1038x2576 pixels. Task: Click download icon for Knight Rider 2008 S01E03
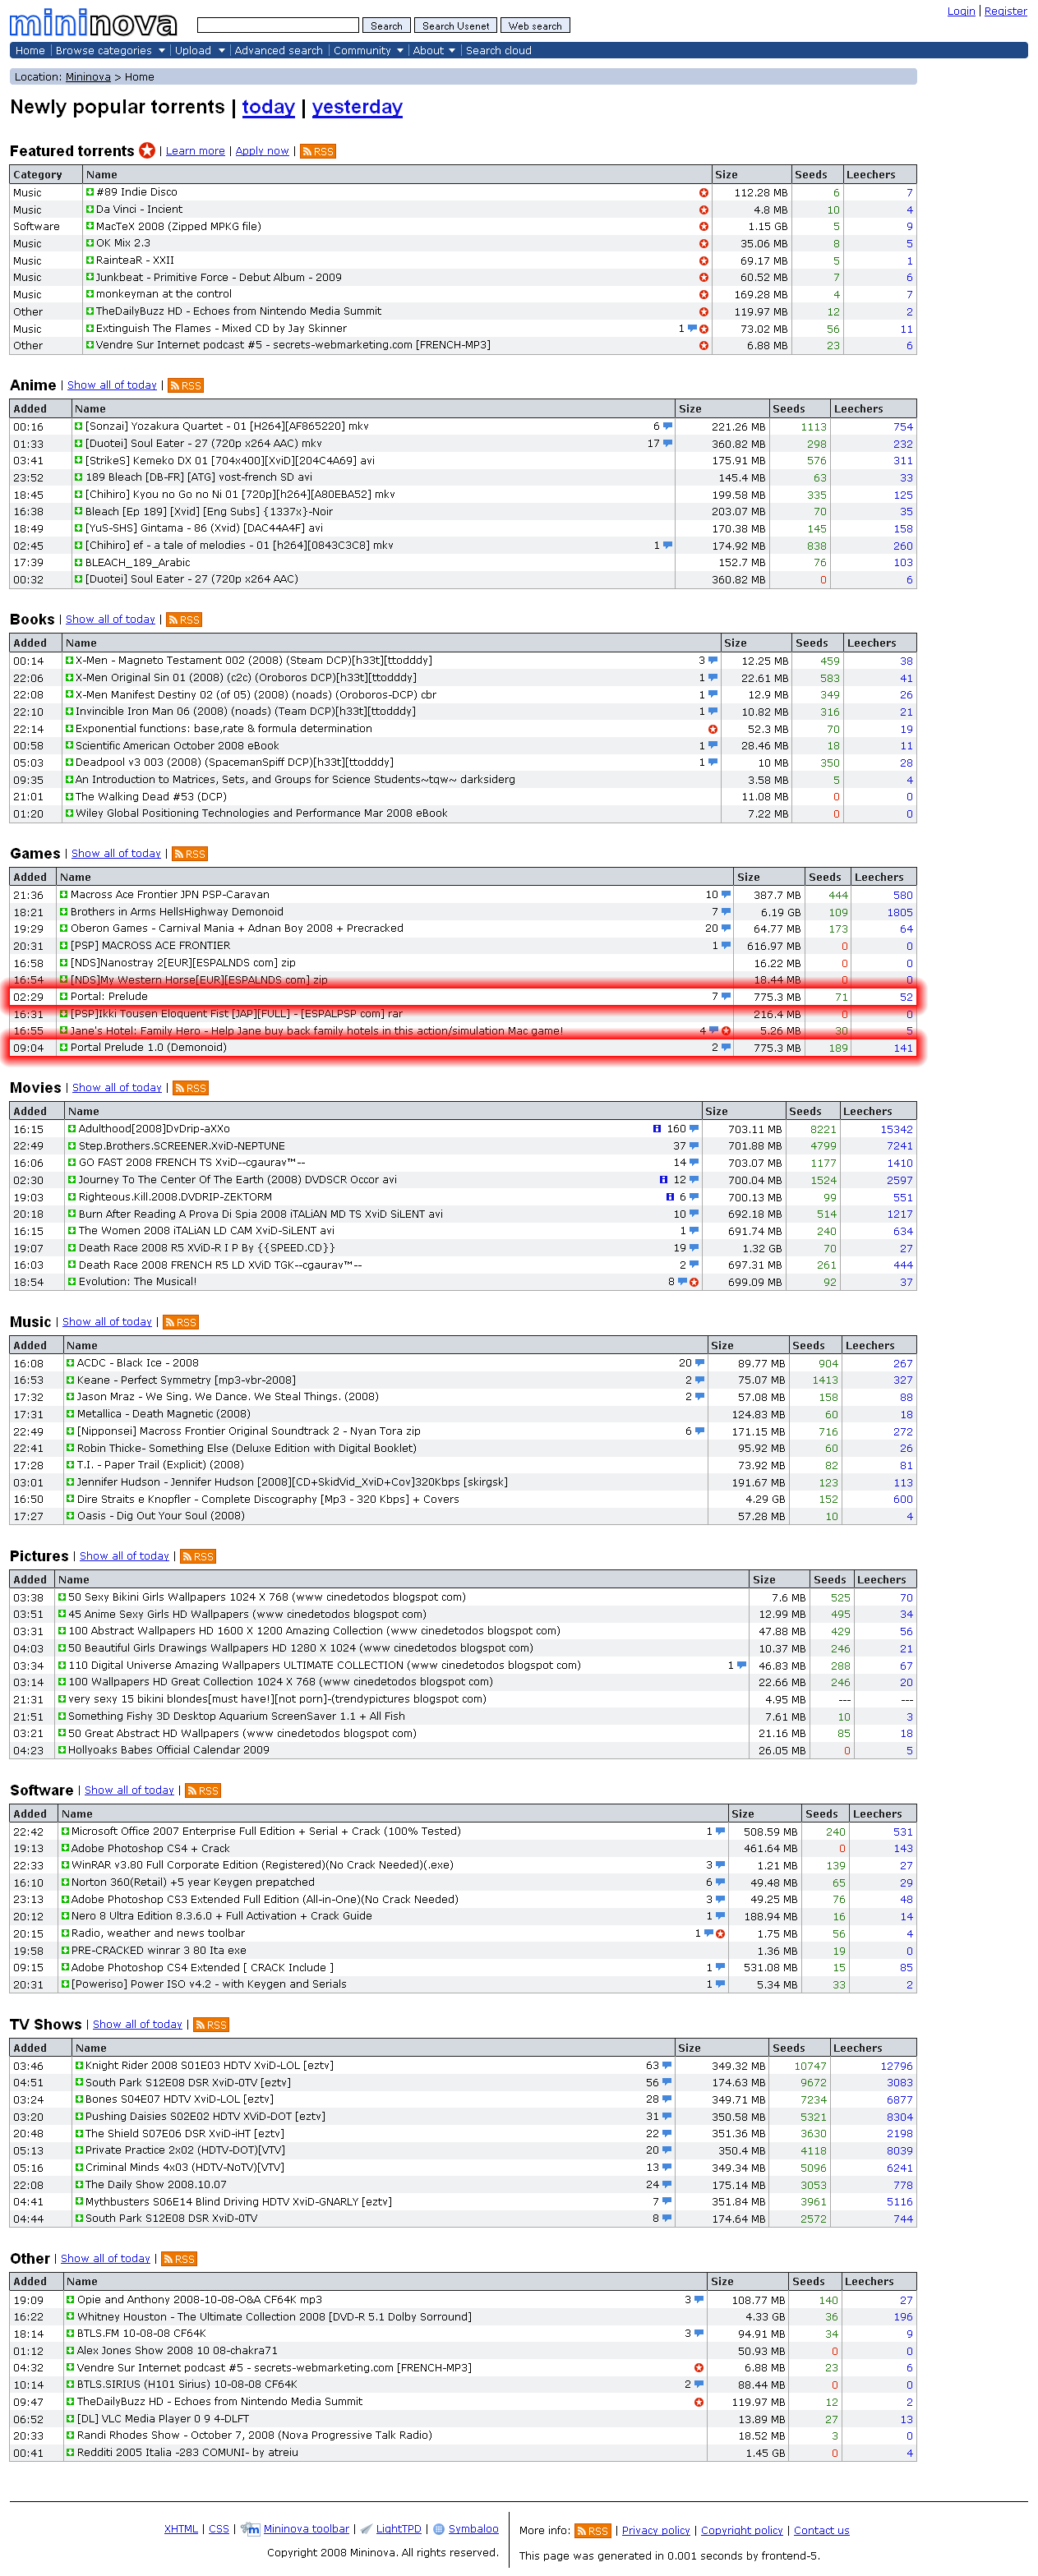(x=79, y=2065)
